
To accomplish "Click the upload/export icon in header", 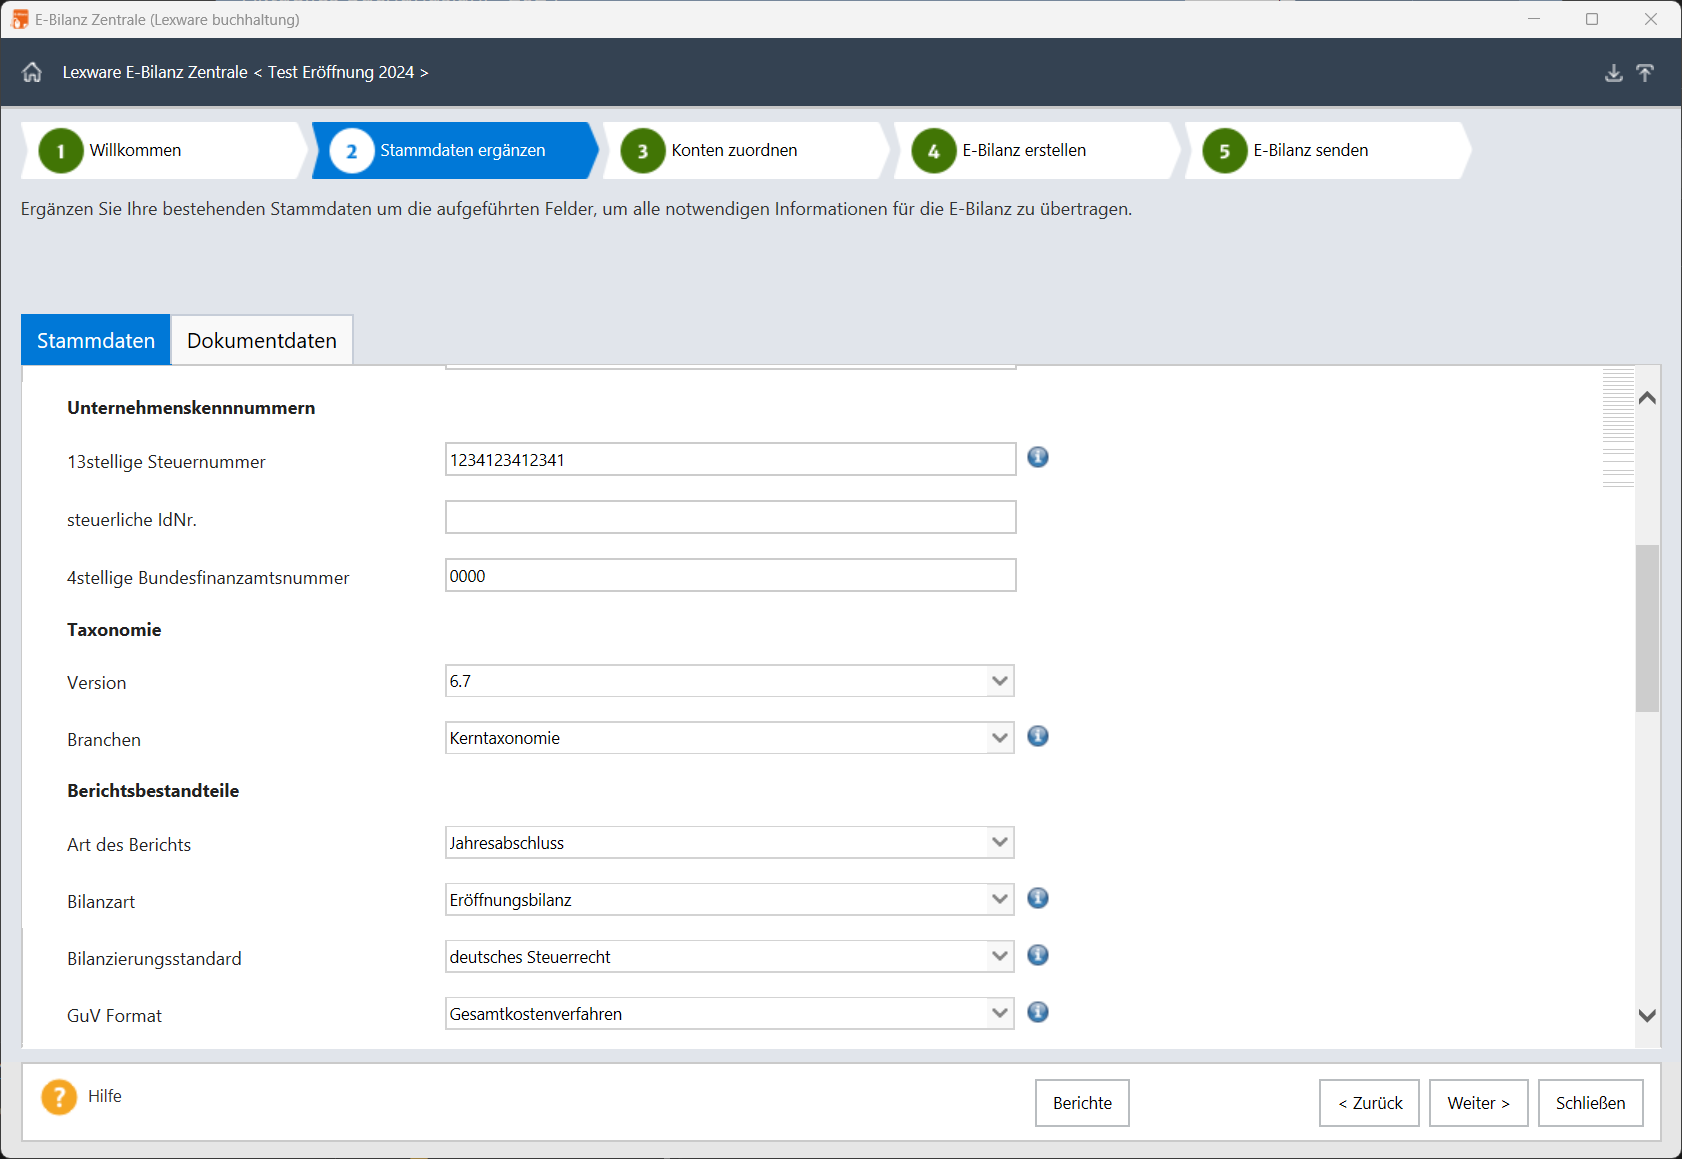I will [1645, 73].
